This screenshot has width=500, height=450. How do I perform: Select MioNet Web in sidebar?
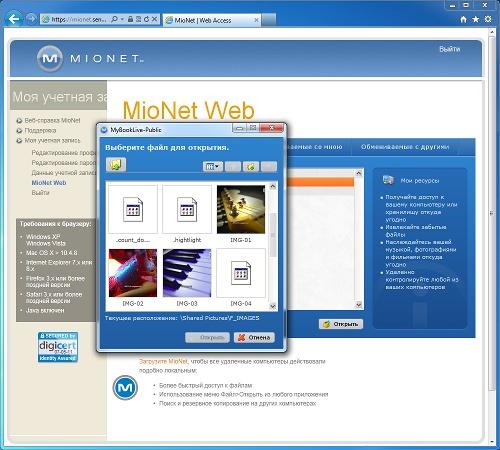(49, 183)
